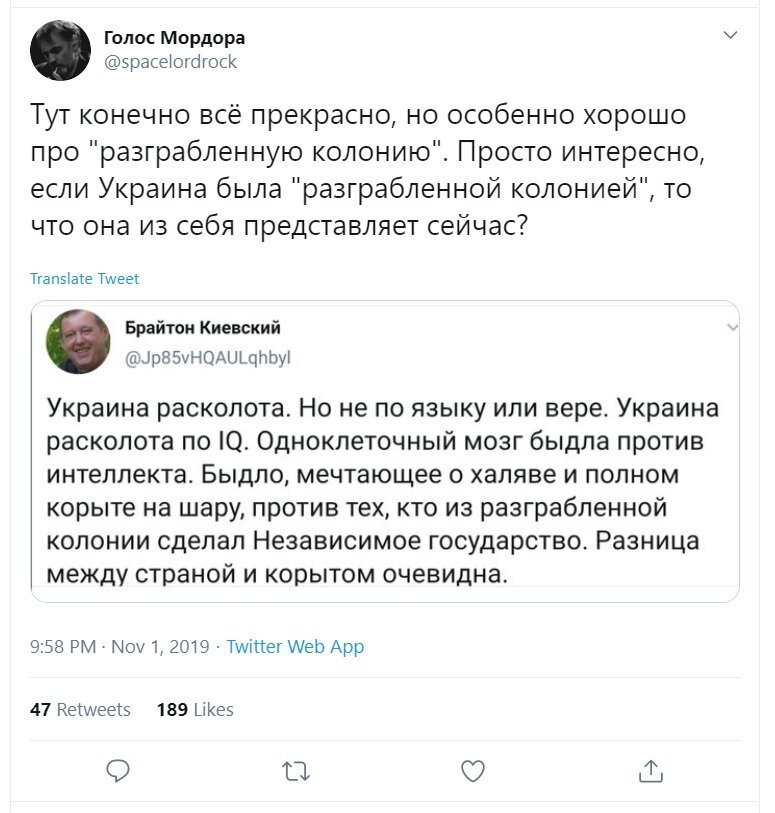
Task: View the 47 Retweets list
Action: pyautogui.click(x=80, y=709)
